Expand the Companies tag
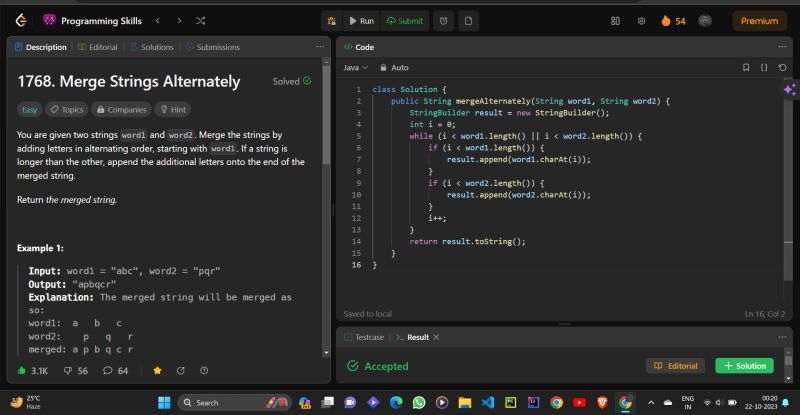The image size is (800, 415). coord(121,109)
